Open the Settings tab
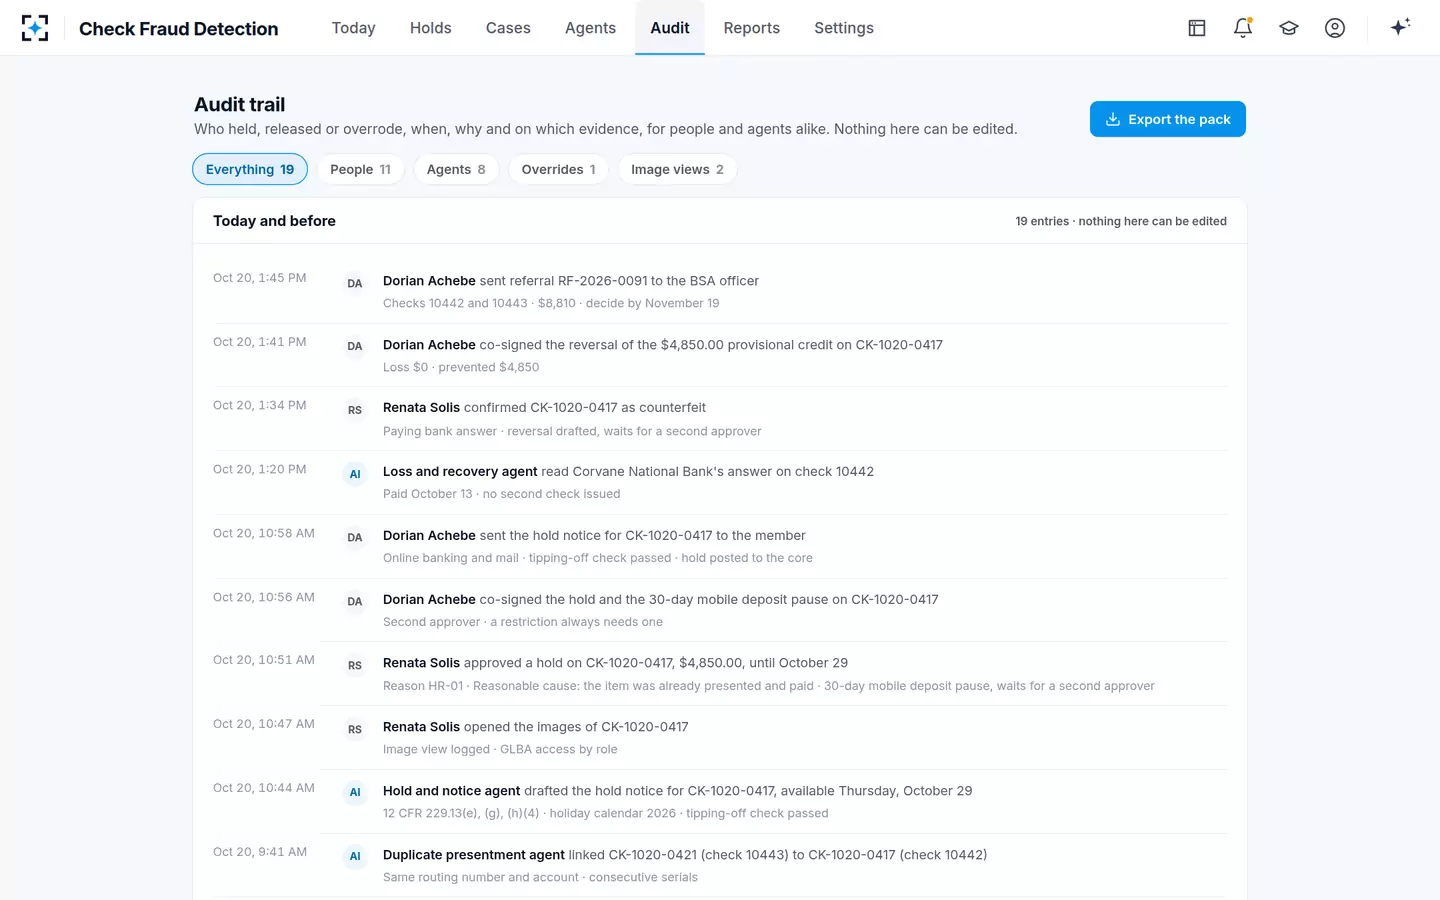Viewport: 1440px width, 900px height. [844, 28]
